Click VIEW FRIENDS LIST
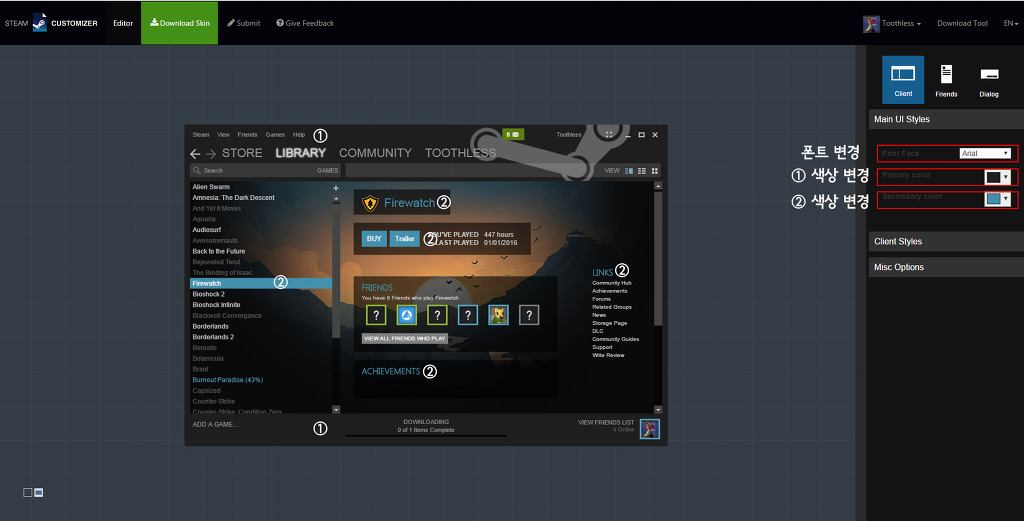This screenshot has height=521, width=1024. 606,422
